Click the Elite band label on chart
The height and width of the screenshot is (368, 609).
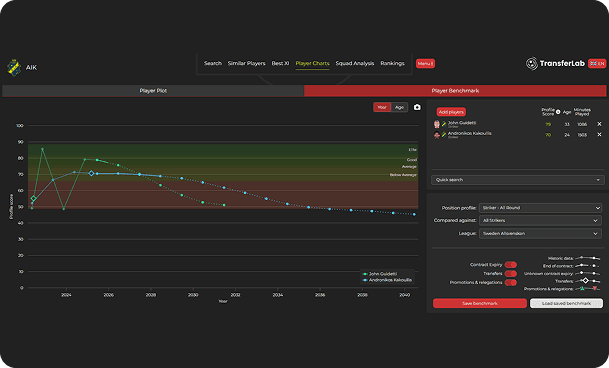412,150
